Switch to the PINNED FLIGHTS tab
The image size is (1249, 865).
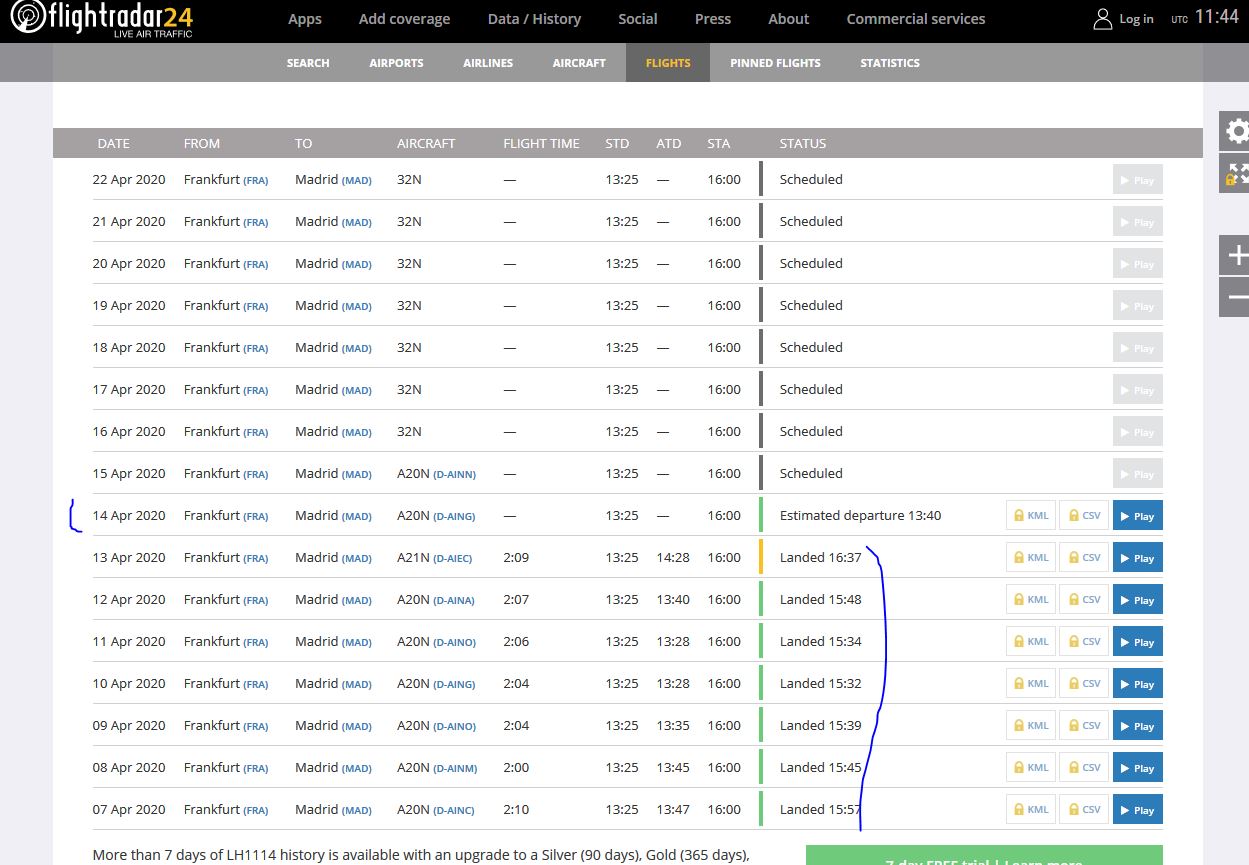775,63
